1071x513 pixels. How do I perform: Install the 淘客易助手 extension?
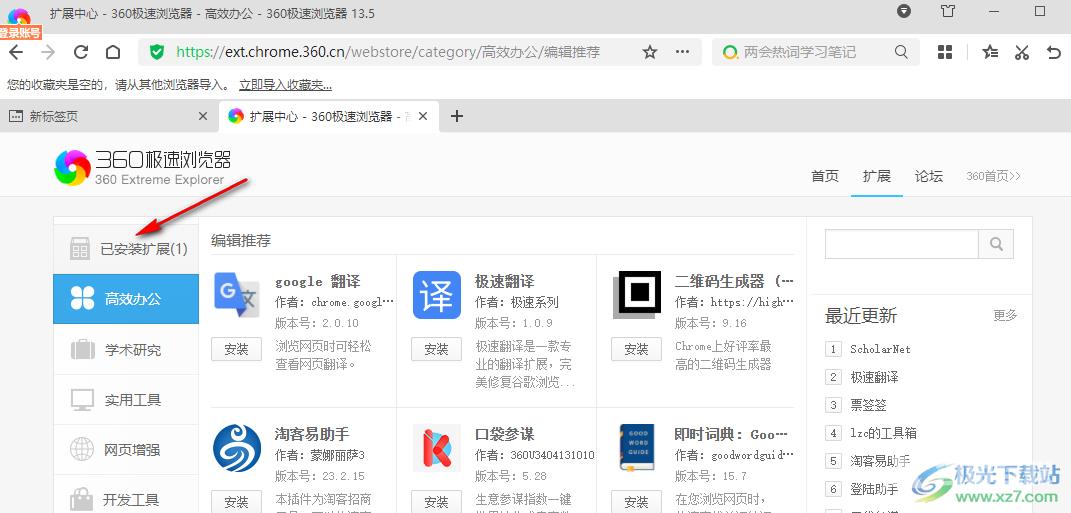tap(236, 502)
